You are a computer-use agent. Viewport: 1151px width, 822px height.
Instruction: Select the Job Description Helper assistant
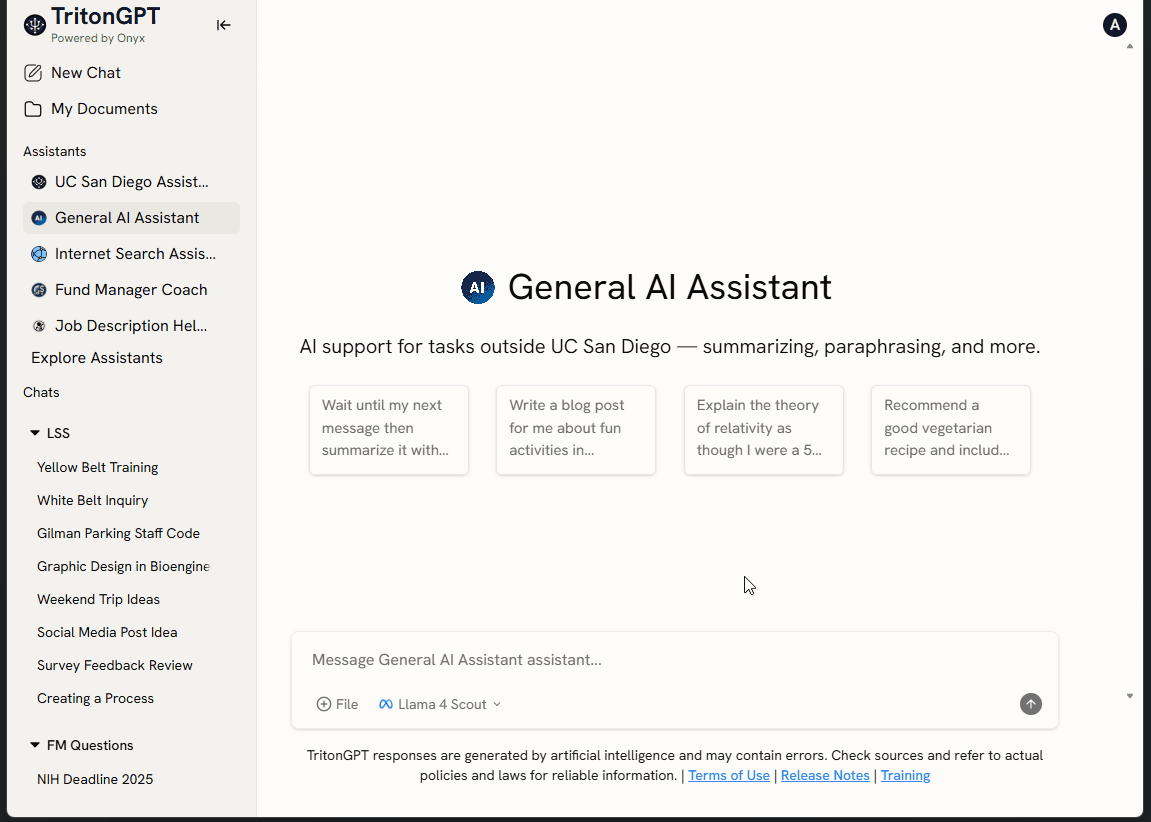[x=130, y=326]
